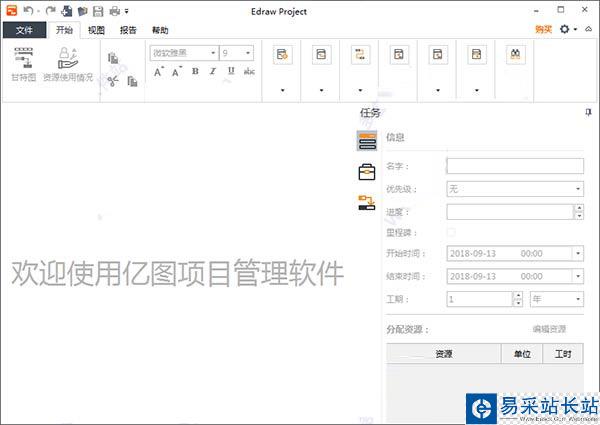Click the Paste icon beside the scissors
Viewport: 600px width, 425px height.
click(x=132, y=81)
